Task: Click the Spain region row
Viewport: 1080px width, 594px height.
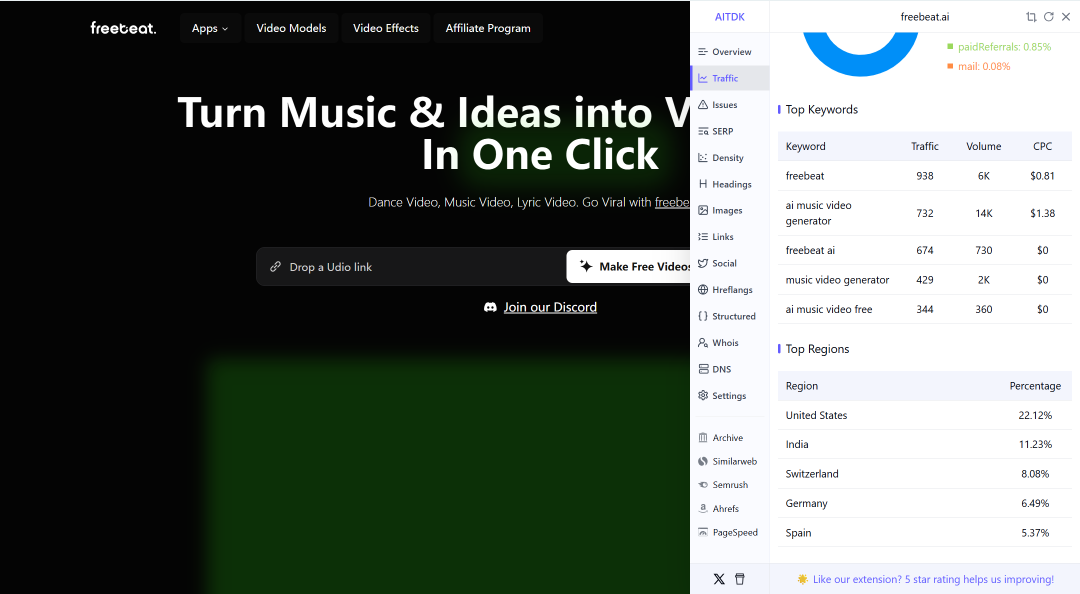Action: click(x=924, y=533)
